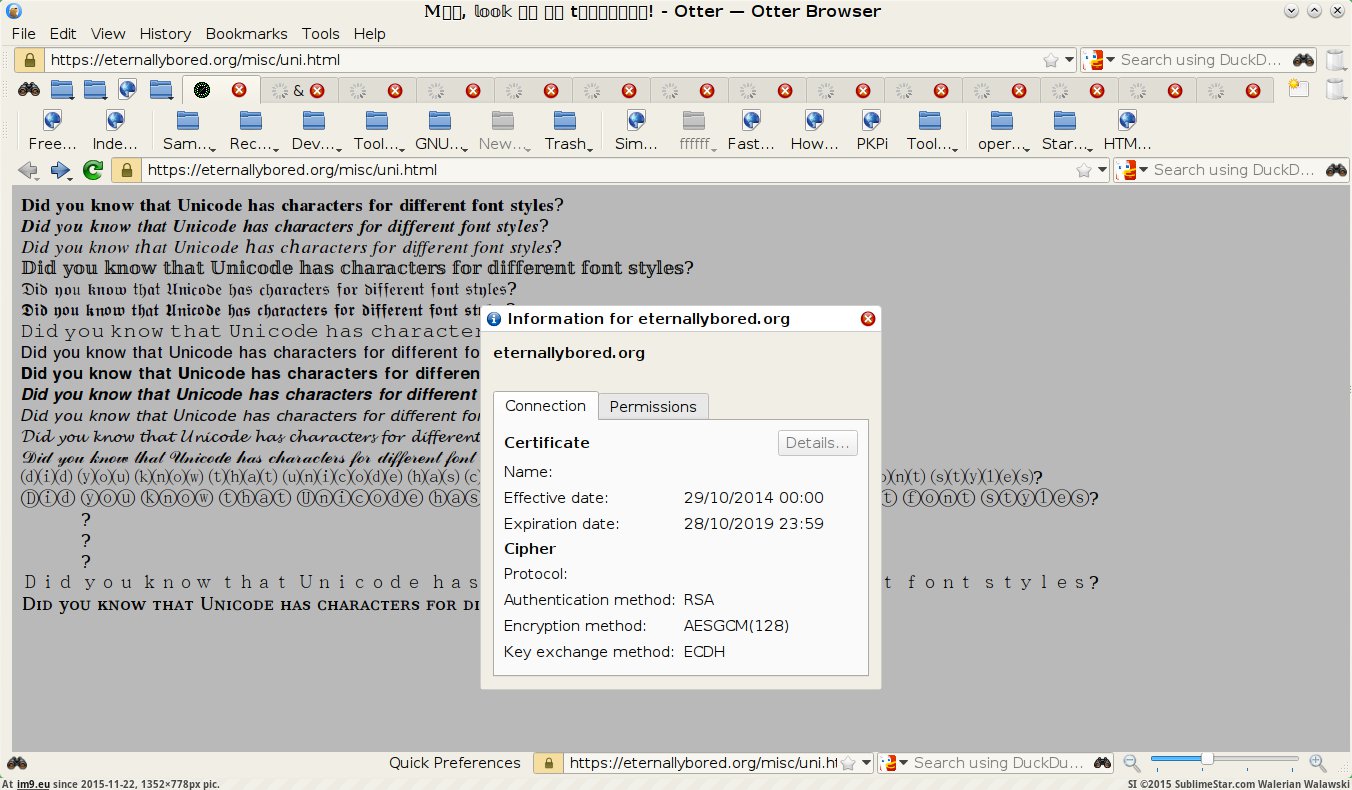The width and height of the screenshot is (1352, 790).
Task: Switch to the Connection tab
Action: (x=545, y=406)
